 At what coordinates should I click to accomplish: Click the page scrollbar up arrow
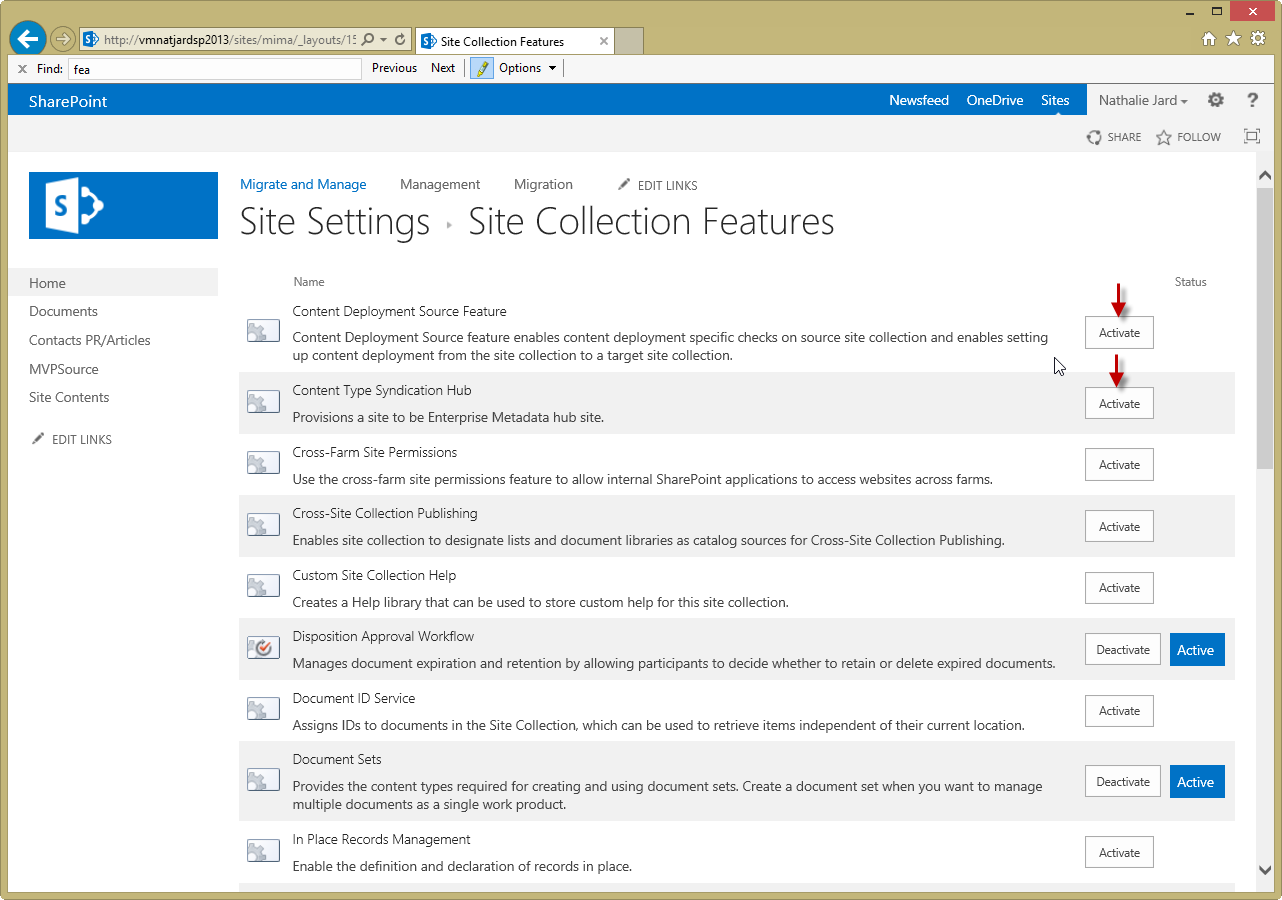click(1265, 175)
